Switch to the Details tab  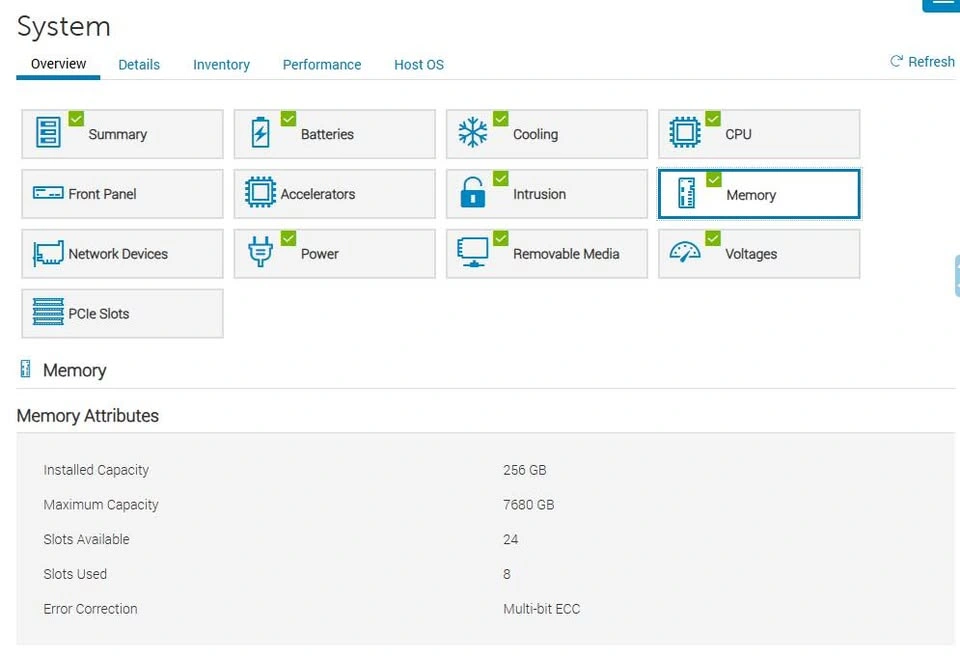click(139, 65)
